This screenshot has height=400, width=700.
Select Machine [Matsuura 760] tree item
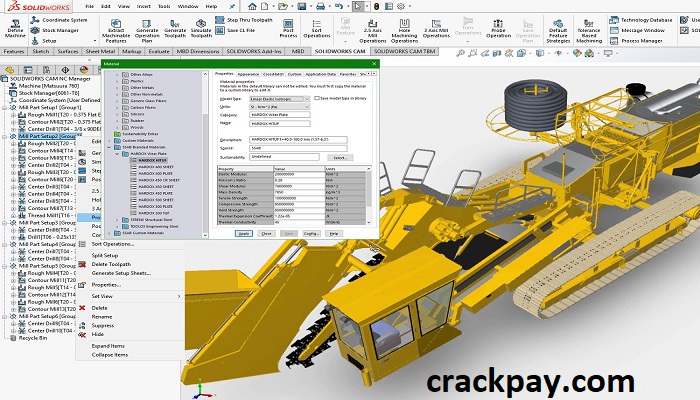point(49,86)
